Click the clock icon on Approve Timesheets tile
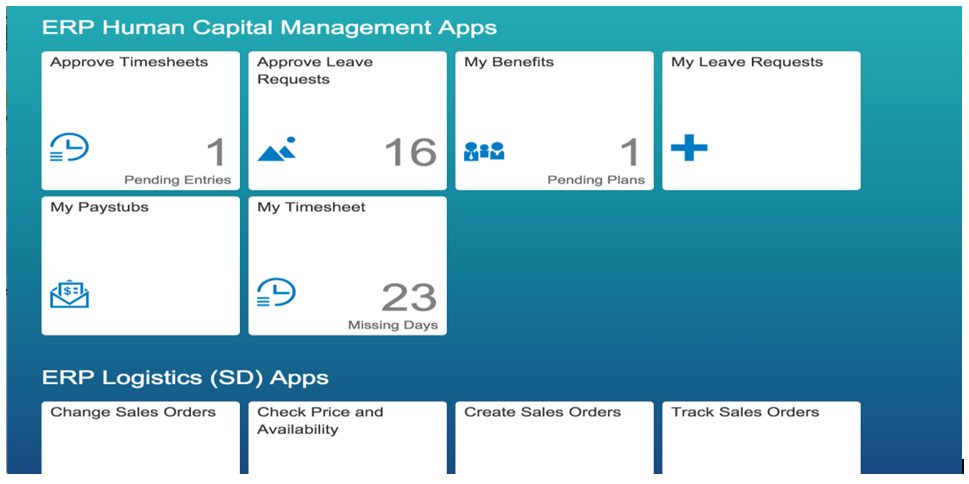 click(69, 148)
